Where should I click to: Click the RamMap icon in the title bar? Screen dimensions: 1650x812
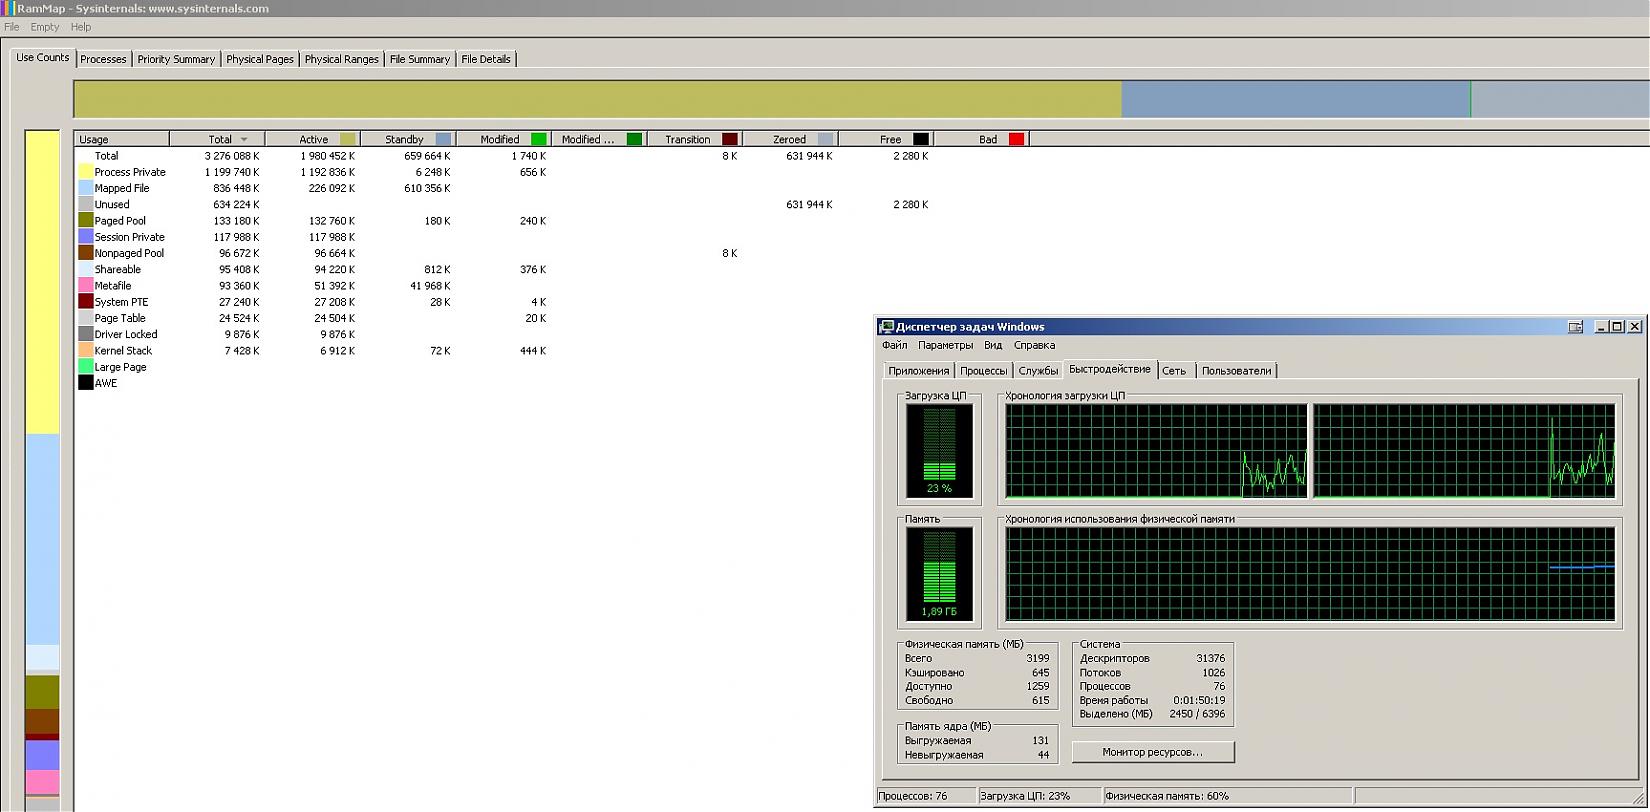8,8
